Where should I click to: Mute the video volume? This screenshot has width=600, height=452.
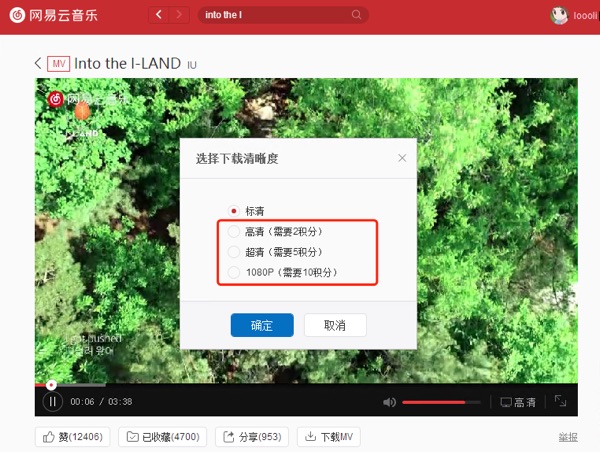coord(390,402)
